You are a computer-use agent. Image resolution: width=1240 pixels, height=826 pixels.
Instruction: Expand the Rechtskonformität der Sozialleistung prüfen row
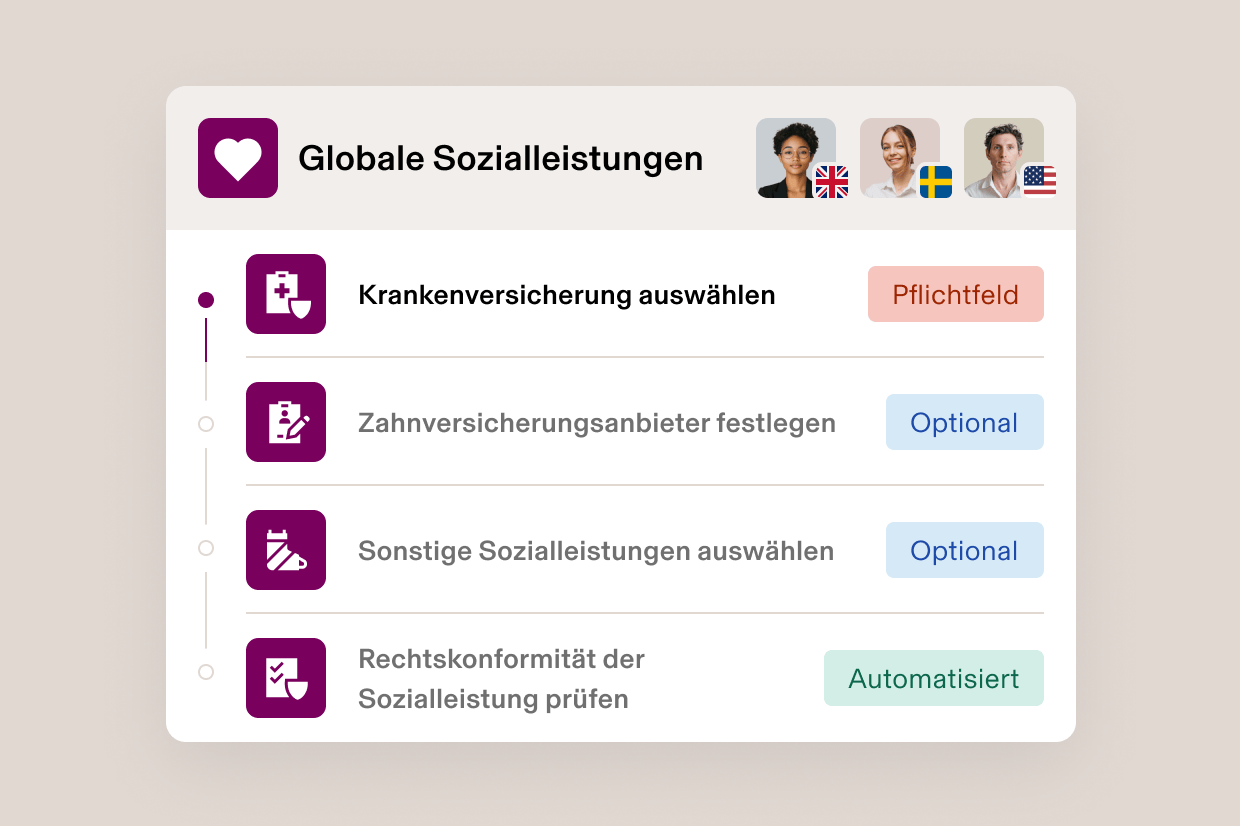tap(501, 678)
